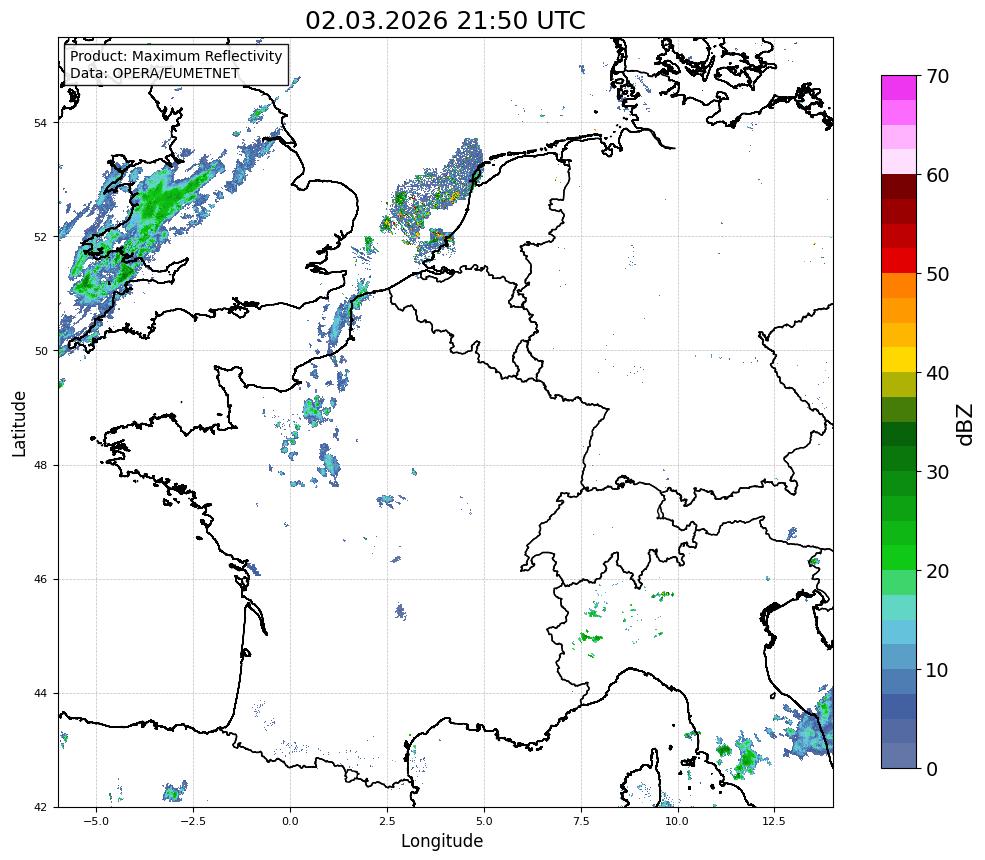Click latitude tick label 46
Screen dimensions: 985x860
tap(40, 579)
